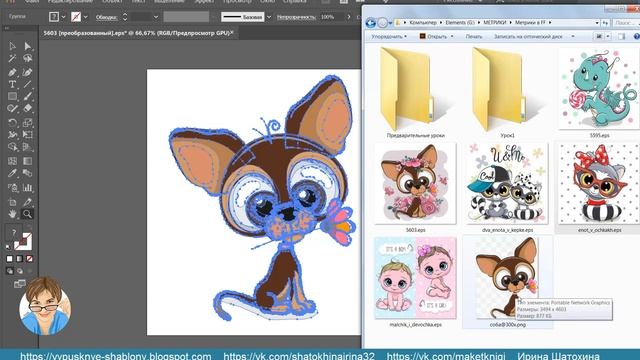Screen dimensions: 640x360
Task: Open stroke color dropdown in control bar
Action: (x=85, y=17)
